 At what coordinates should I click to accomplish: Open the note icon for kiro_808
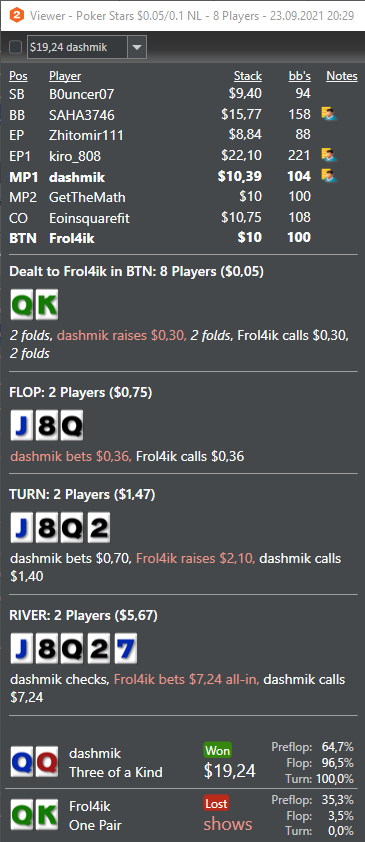328,155
